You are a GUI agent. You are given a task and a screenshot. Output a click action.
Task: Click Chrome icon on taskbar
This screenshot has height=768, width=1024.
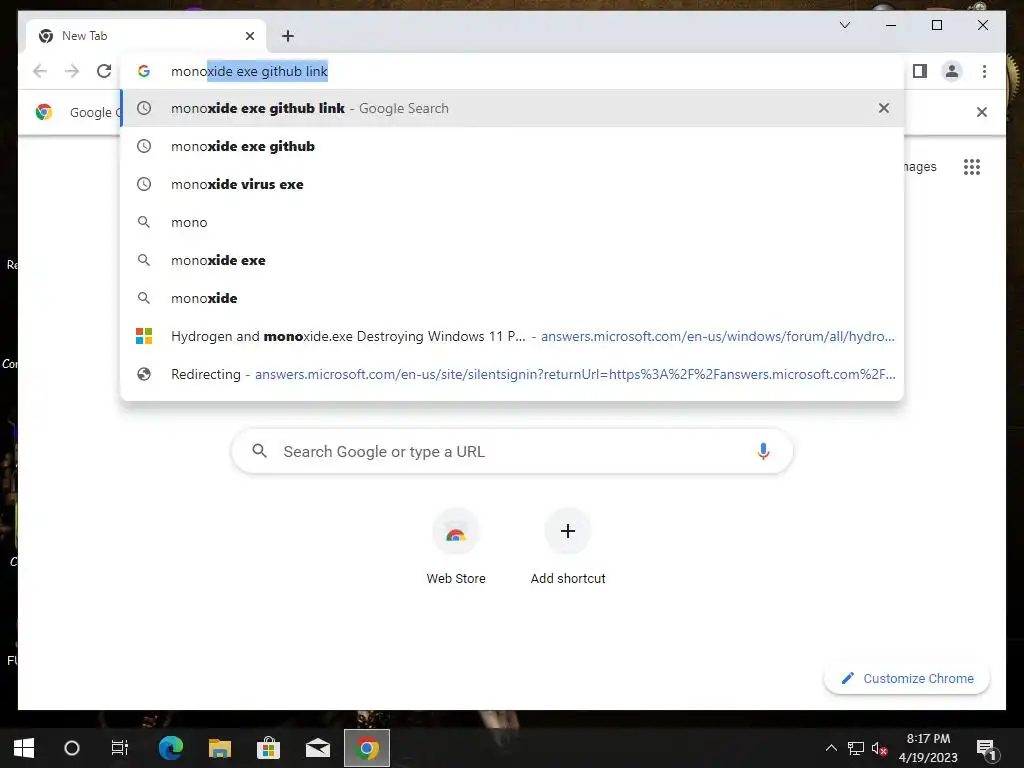click(x=367, y=748)
